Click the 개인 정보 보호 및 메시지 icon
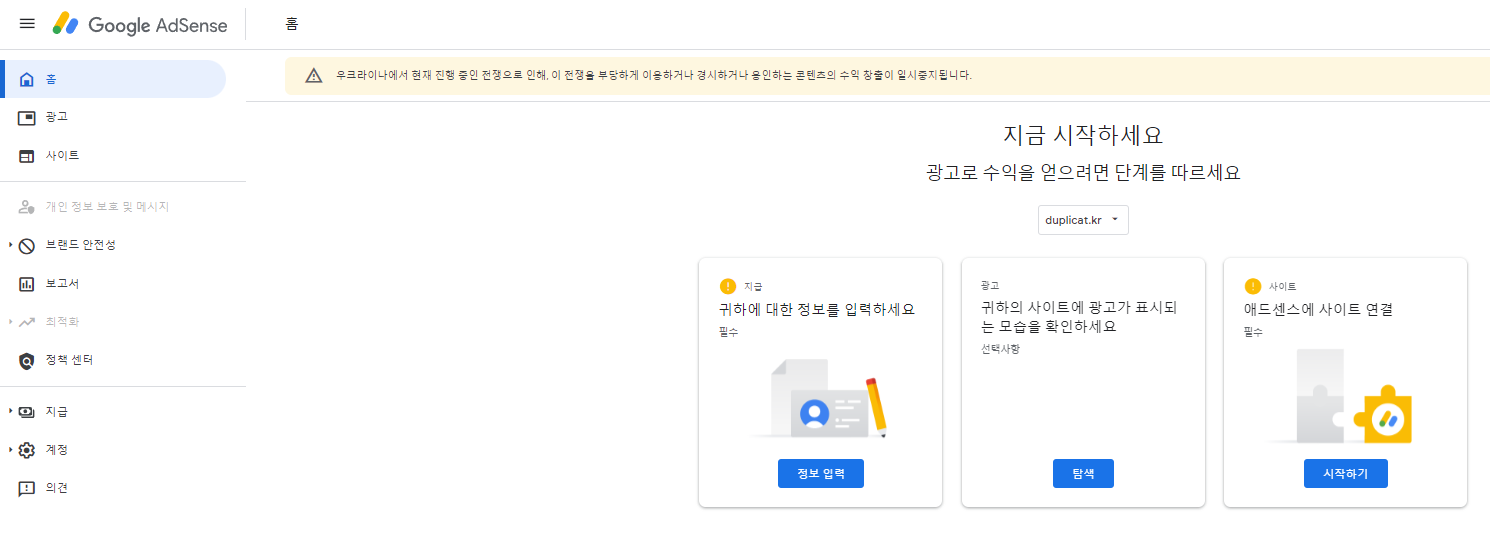This screenshot has width=1490, height=553. pos(27,207)
